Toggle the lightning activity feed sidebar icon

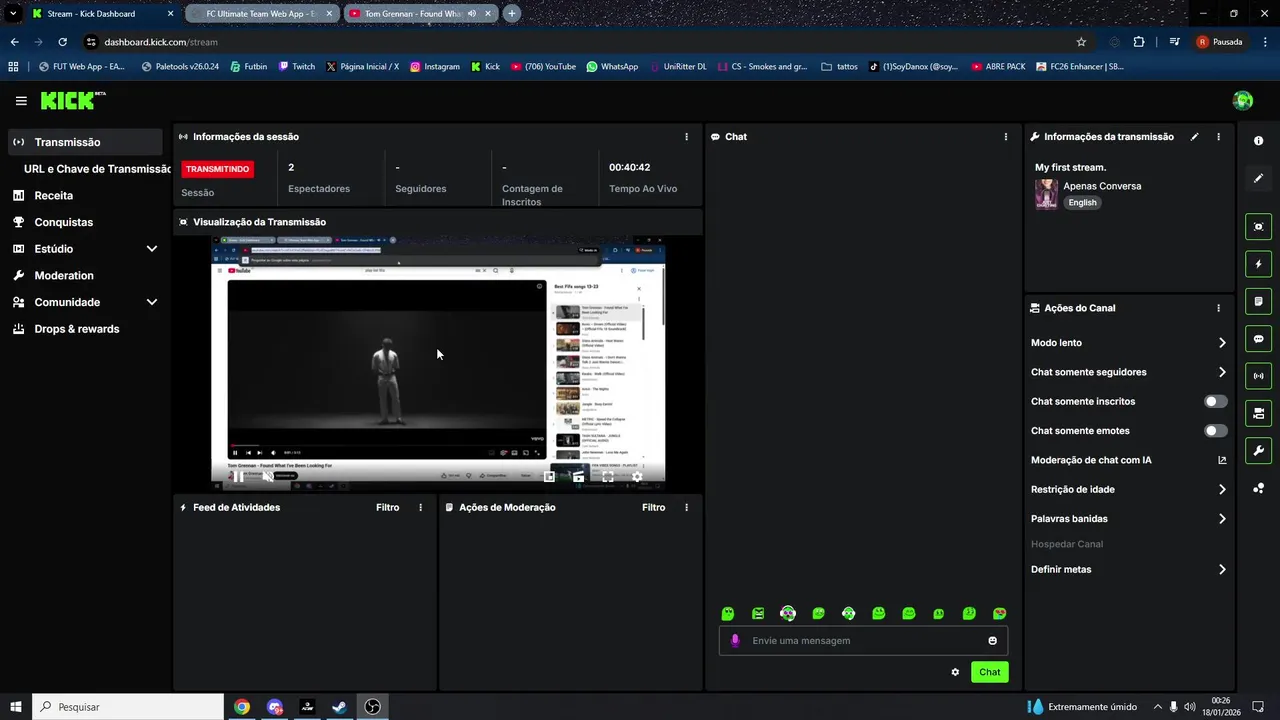[x=1258, y=264]
